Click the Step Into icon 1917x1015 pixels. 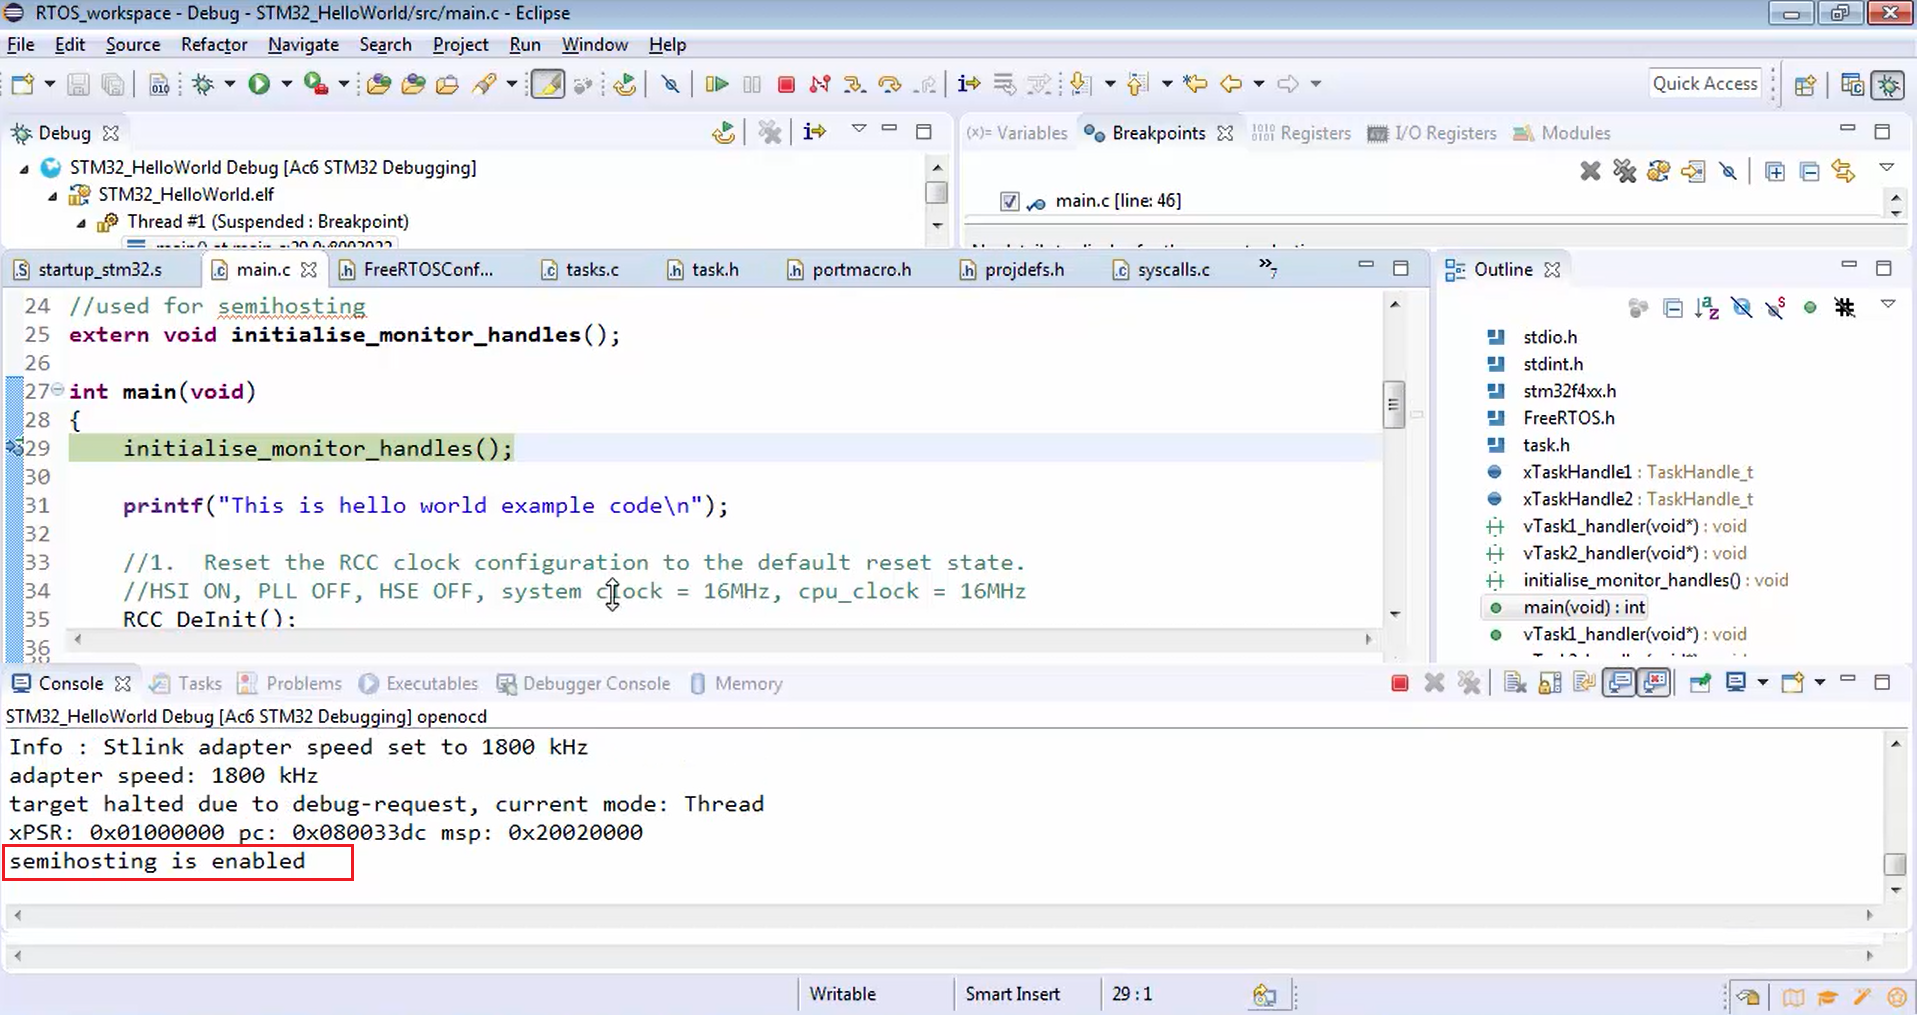tap(854, 84)
